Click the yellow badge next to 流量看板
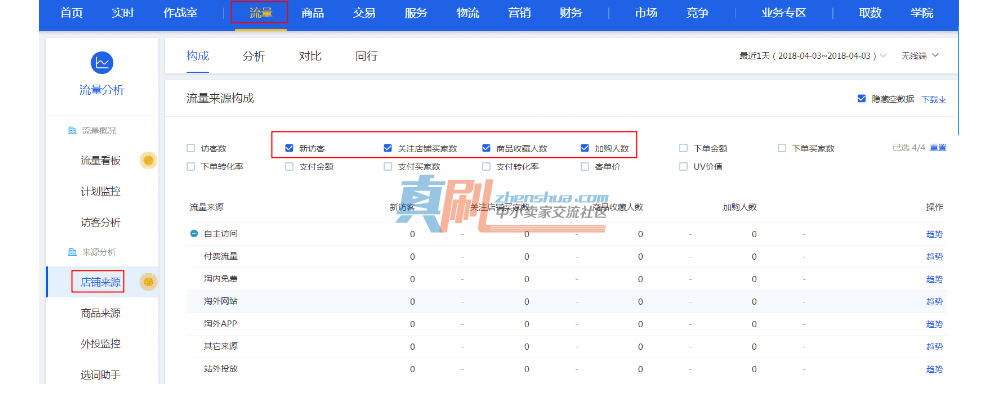This screenshot has height=408, width=1007. (x=148, y=160)
